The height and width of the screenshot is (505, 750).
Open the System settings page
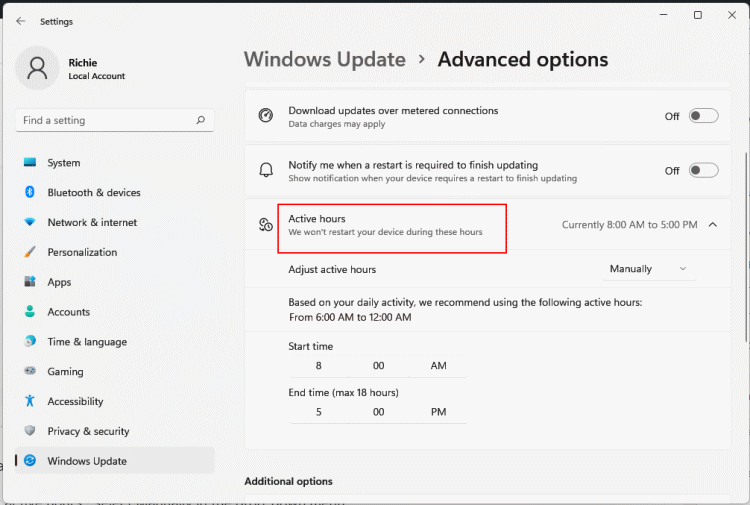(115, 163)
